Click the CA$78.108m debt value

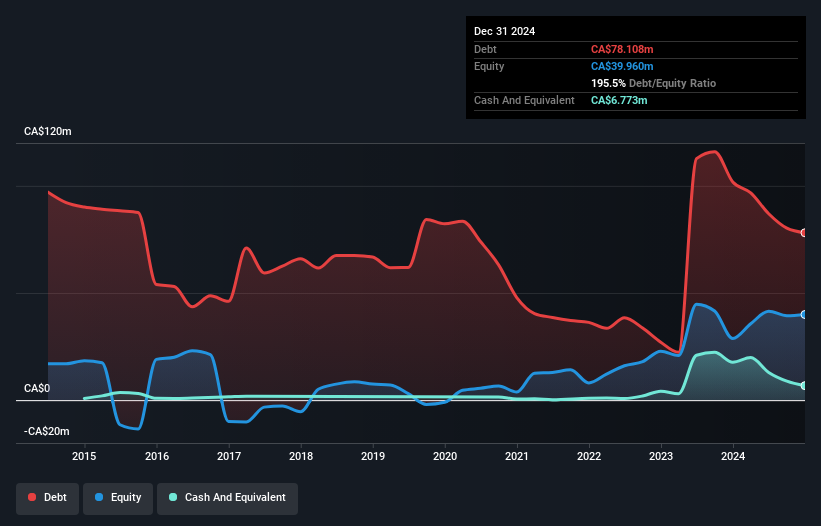click(622, 49)
